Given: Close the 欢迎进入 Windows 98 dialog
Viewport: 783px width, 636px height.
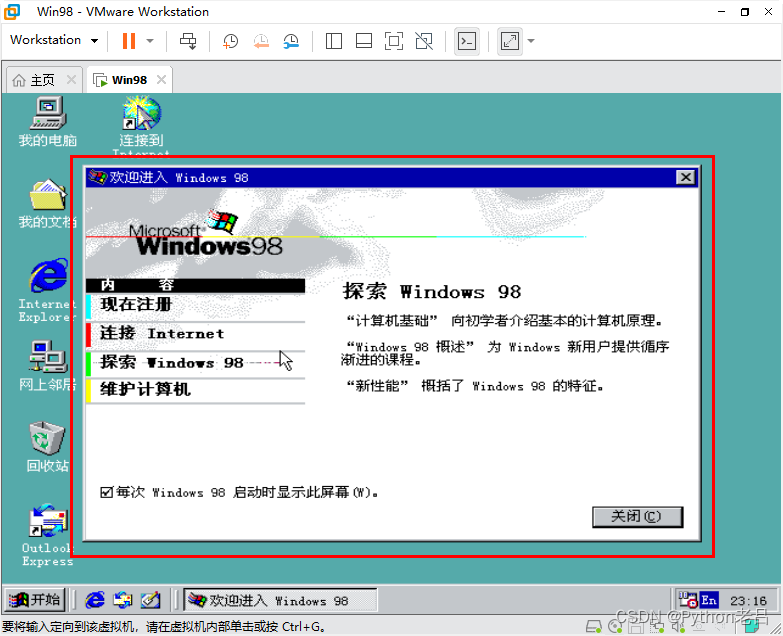Looking at the screenshot, I should pos(686,177).
